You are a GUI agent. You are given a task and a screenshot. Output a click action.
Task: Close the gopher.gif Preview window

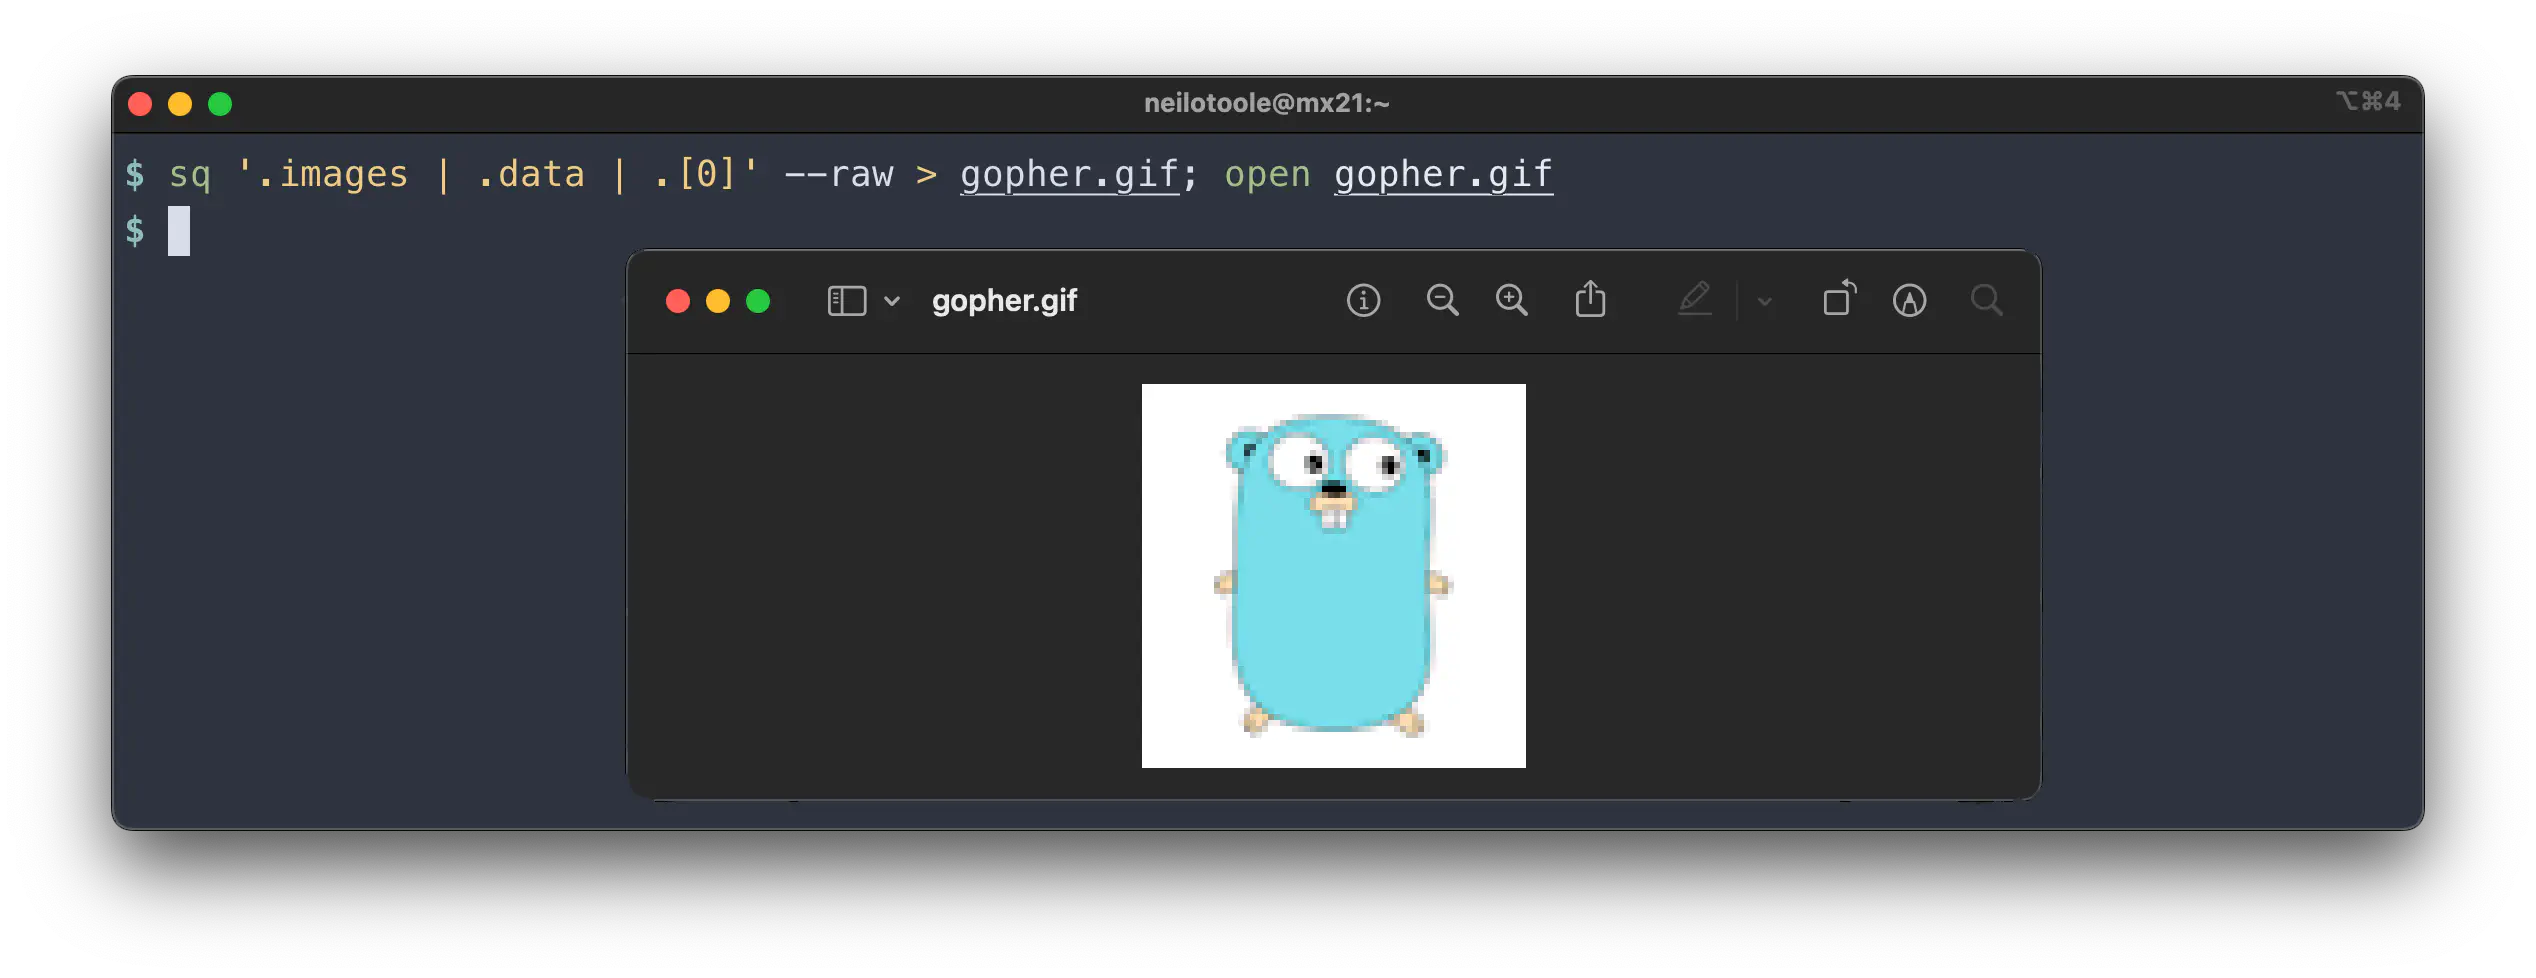678,301
